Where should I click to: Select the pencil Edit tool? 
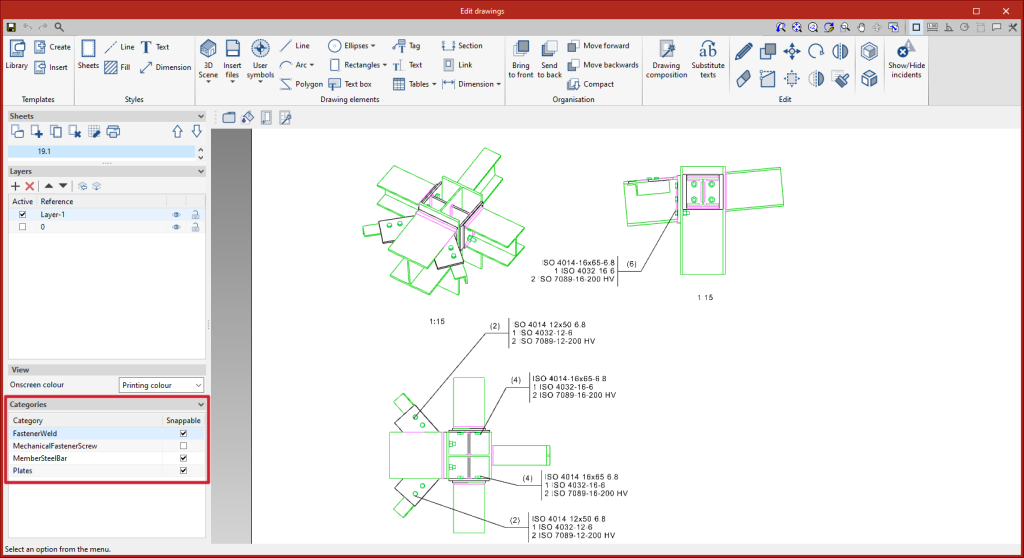tap(743, 51)
